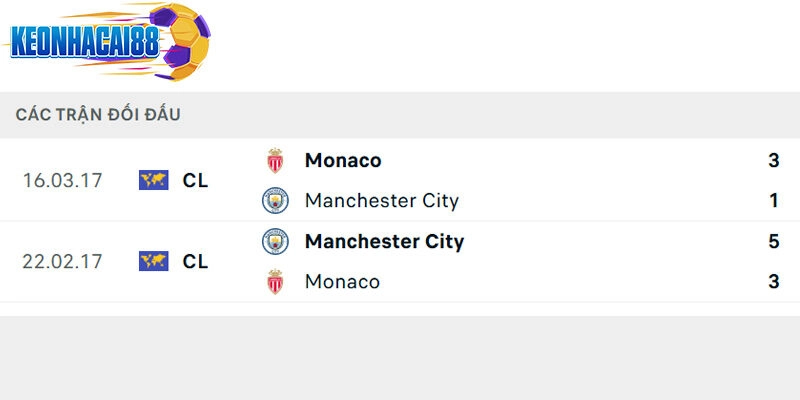800x400 pixels.
Task: Open Manchester City in the 16.03.17 match
Action: 381,200
